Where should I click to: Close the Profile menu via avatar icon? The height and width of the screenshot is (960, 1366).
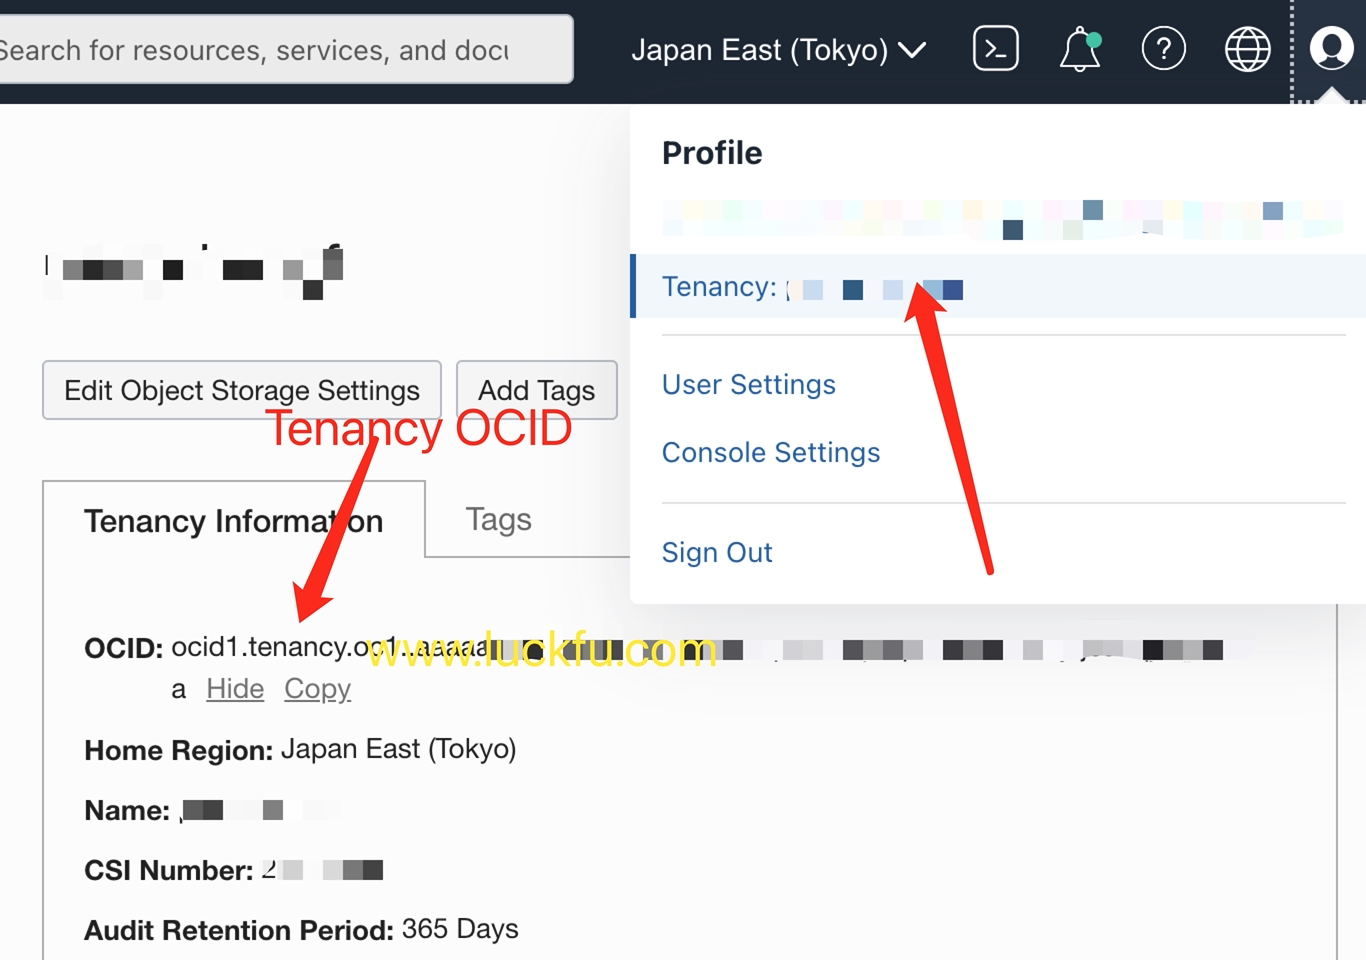pyautogui.click(x=1331, y=48)
